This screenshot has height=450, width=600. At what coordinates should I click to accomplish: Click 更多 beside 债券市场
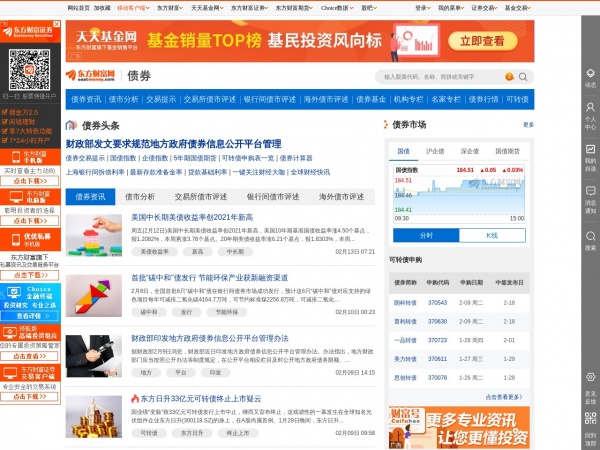click(x=528, y=125)
